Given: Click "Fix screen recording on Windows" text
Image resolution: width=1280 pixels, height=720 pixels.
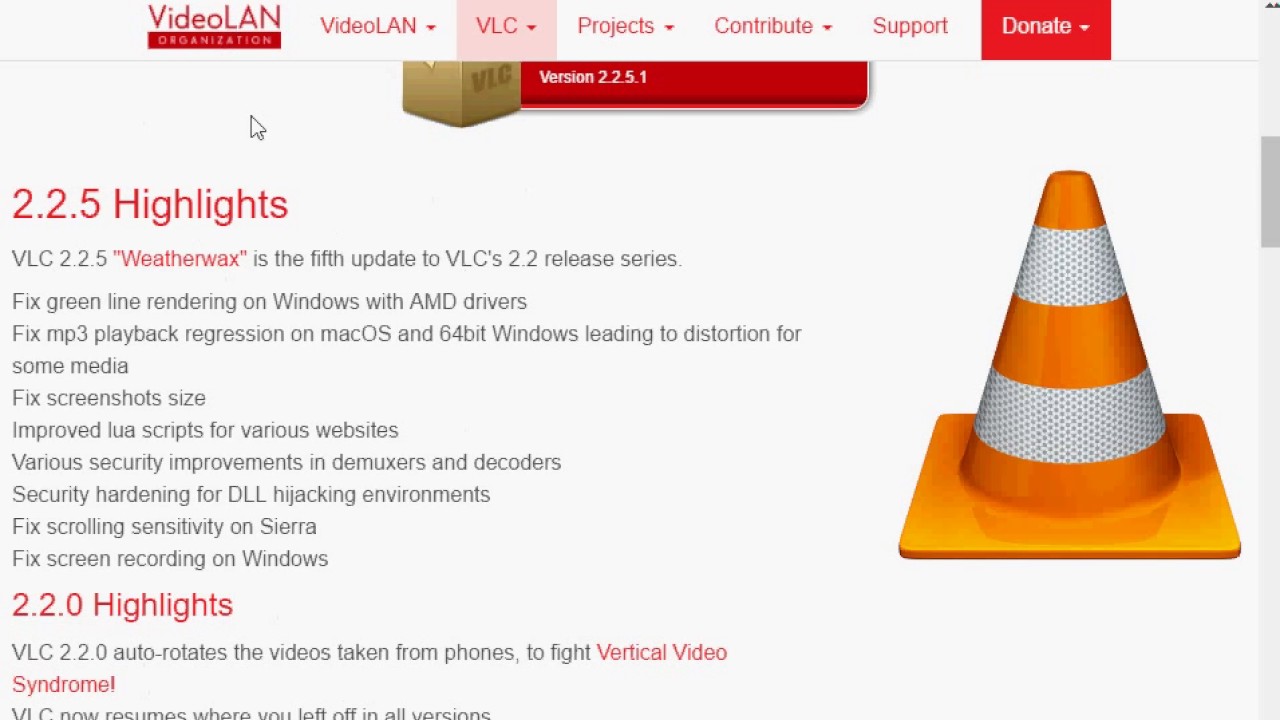Looking at the screenshot, I should (x=170, y=558).
